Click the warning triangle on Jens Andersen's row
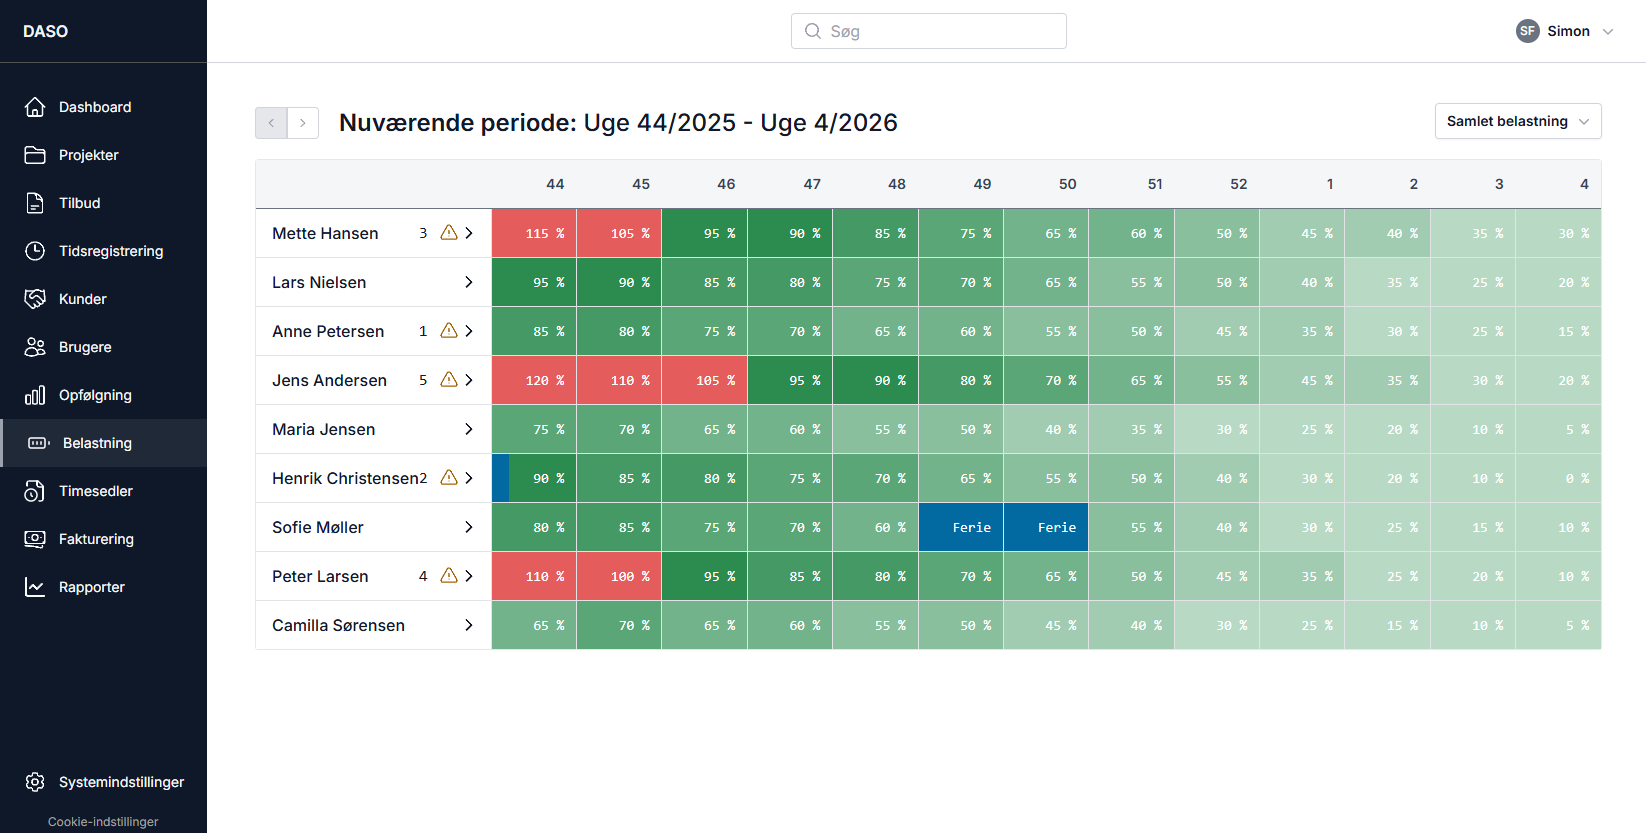The width and height of the screenshot is (1646, 833). pyautogui.click(x=449, y=380)
